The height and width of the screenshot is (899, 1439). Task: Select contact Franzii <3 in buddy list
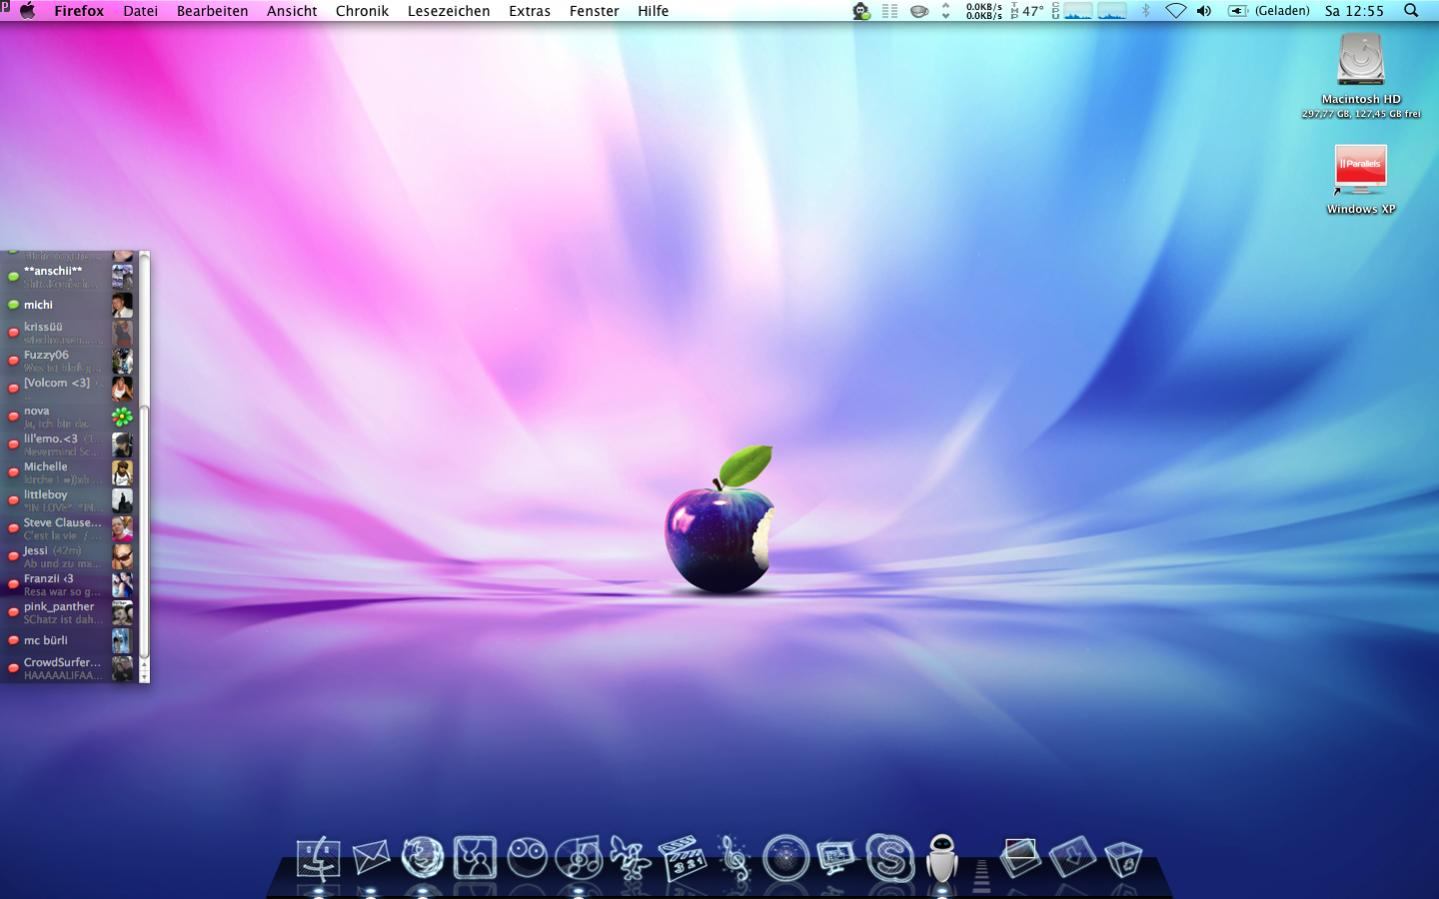[x=68, y=585]
